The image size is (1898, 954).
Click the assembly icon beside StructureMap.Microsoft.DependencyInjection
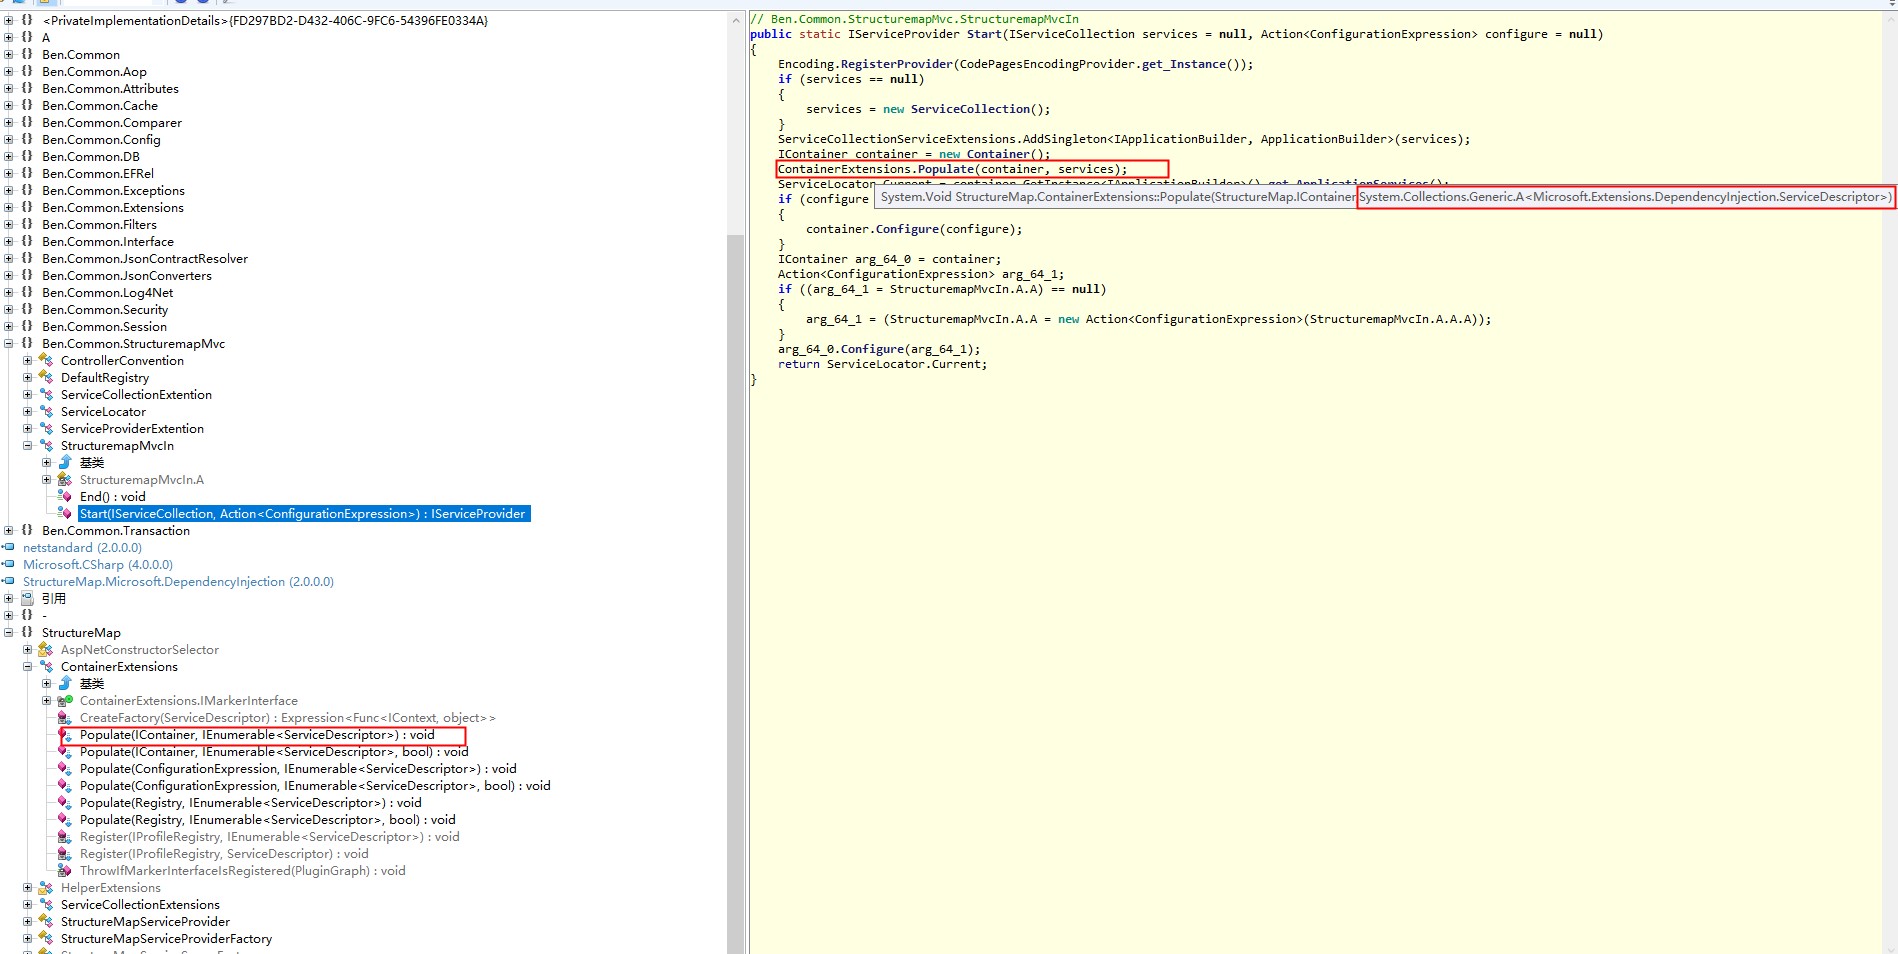9,581
